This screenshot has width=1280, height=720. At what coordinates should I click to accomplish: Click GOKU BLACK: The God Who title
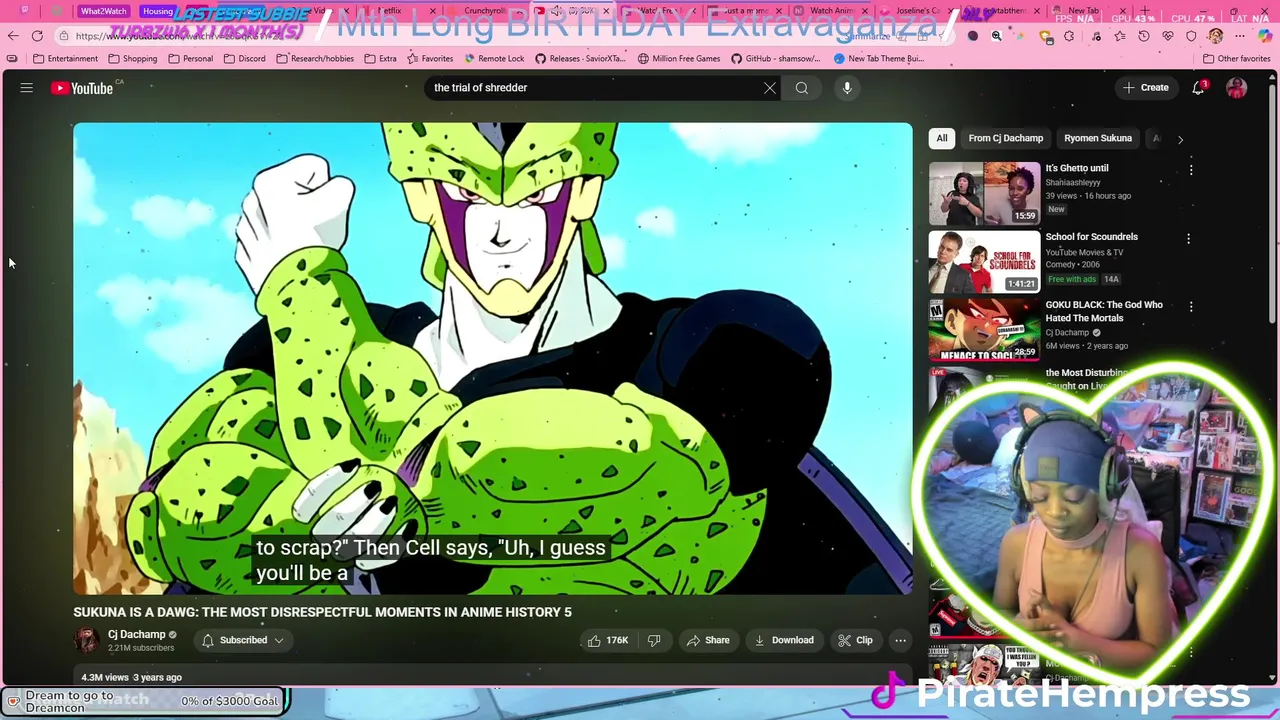(x=1104, y=311)
